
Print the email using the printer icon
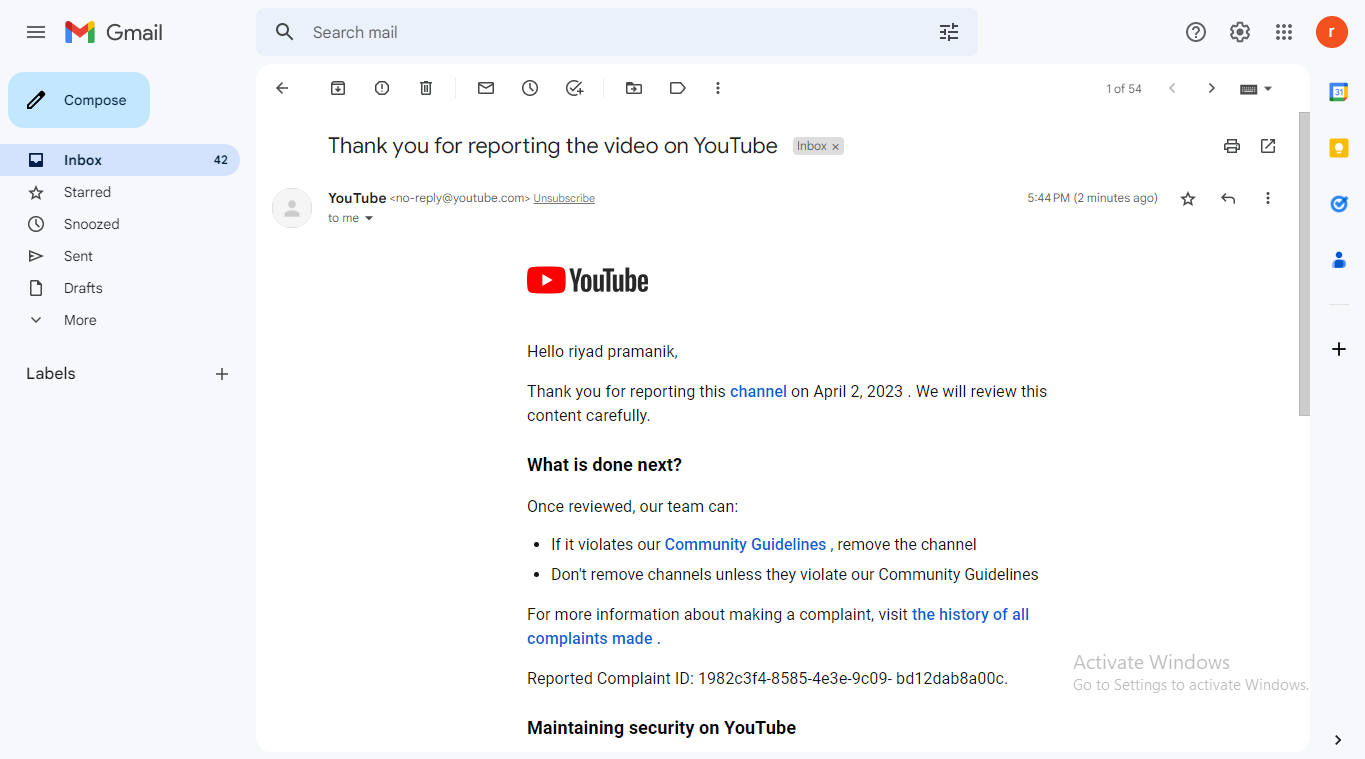1232,146
